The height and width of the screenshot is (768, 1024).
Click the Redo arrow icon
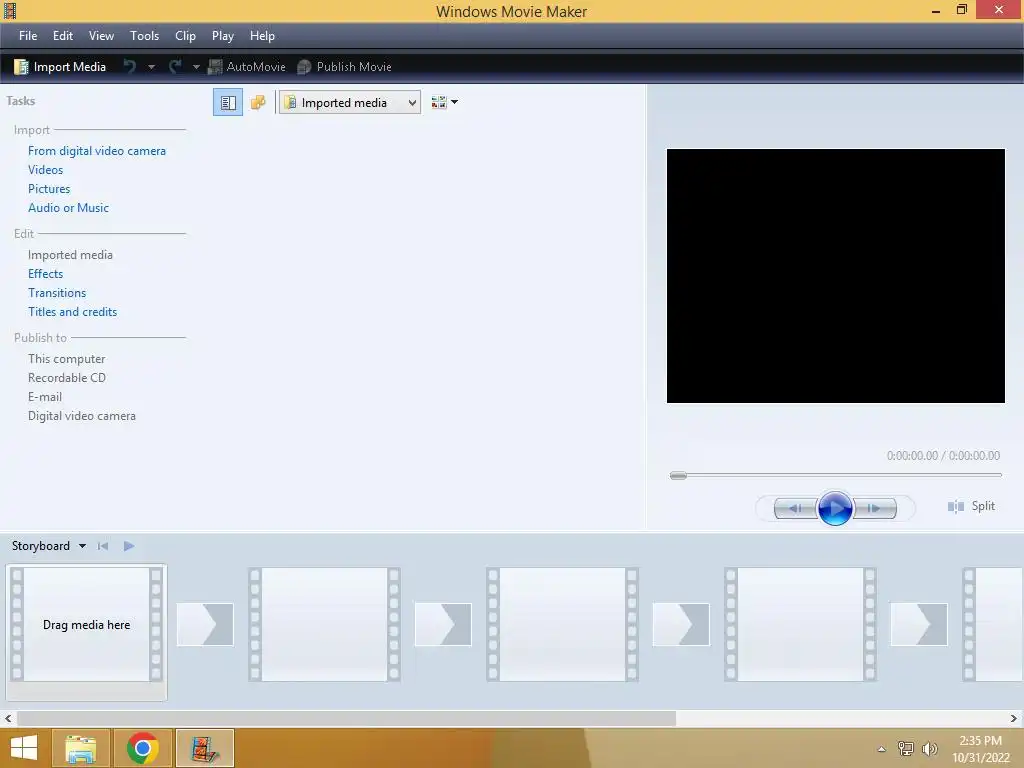[175, 67]
